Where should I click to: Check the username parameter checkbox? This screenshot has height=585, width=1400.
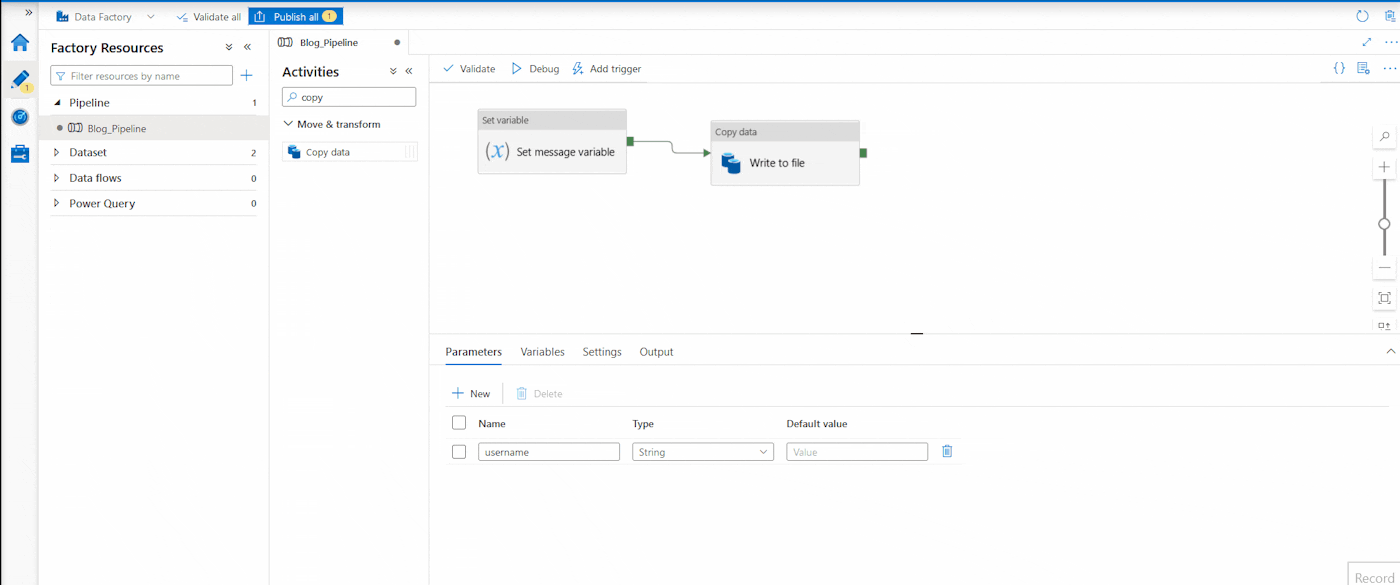point(459,452)
